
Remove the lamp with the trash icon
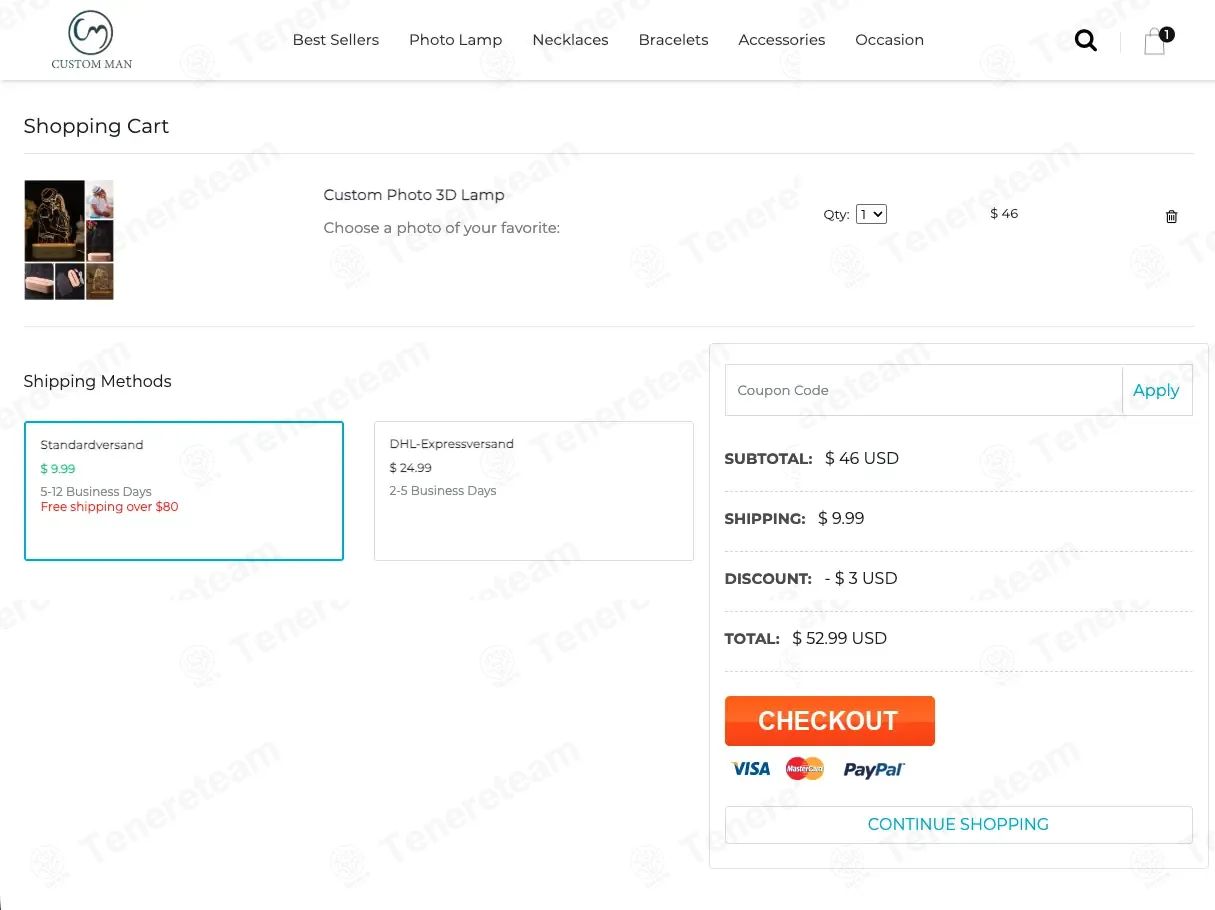point(1172,217)
